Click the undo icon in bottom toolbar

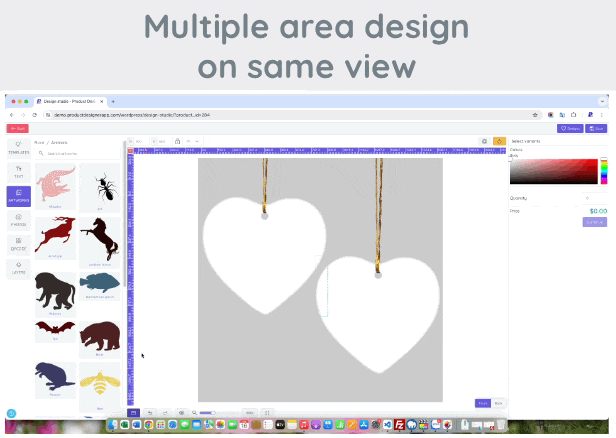(149, 412)
